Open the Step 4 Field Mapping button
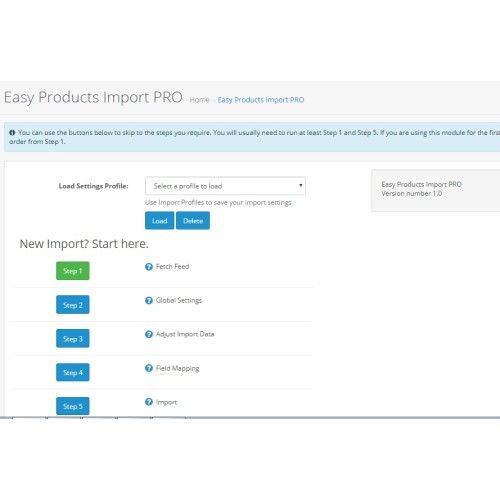 coord(73,372)
